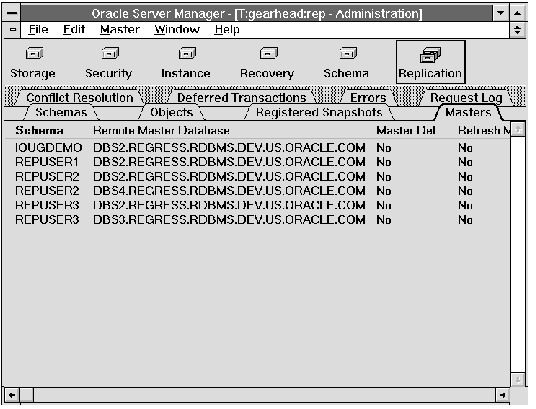Screen dimensions: 536x409
Task: Select REPUSER2 row's DBS4.REGRESS master database
Action: 229,190
